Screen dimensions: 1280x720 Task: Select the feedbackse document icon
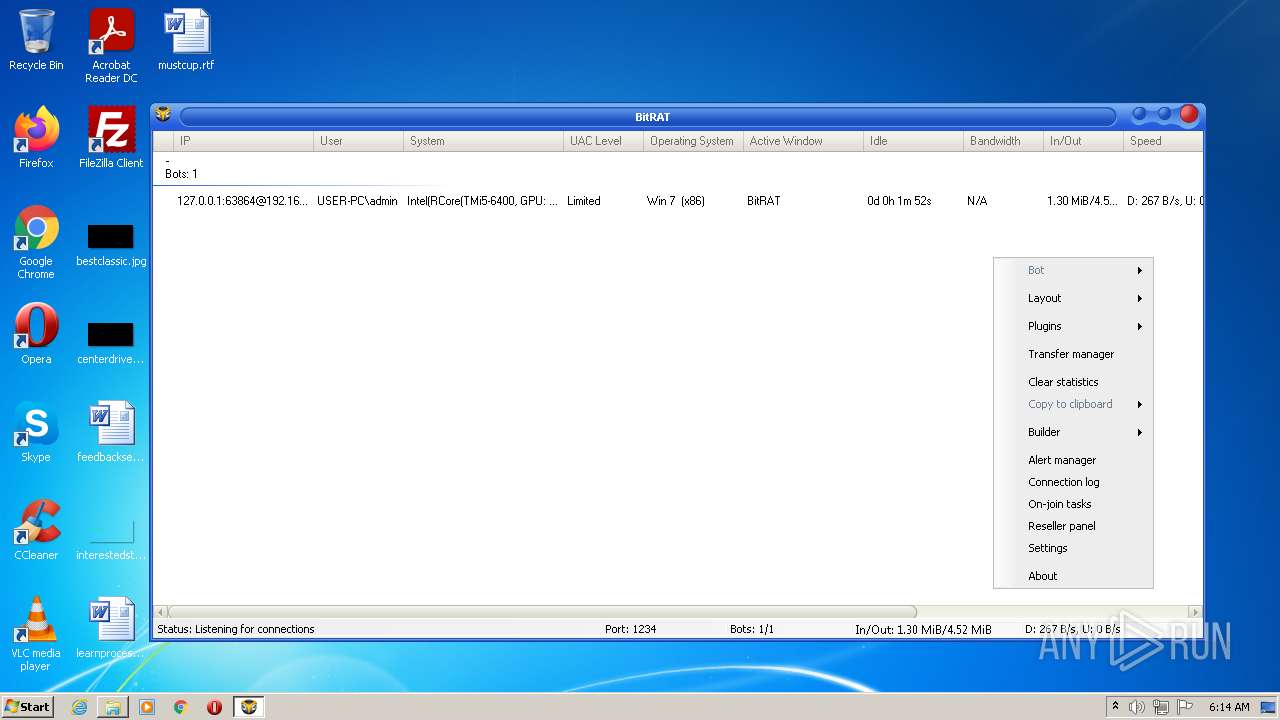pos(111,432)
